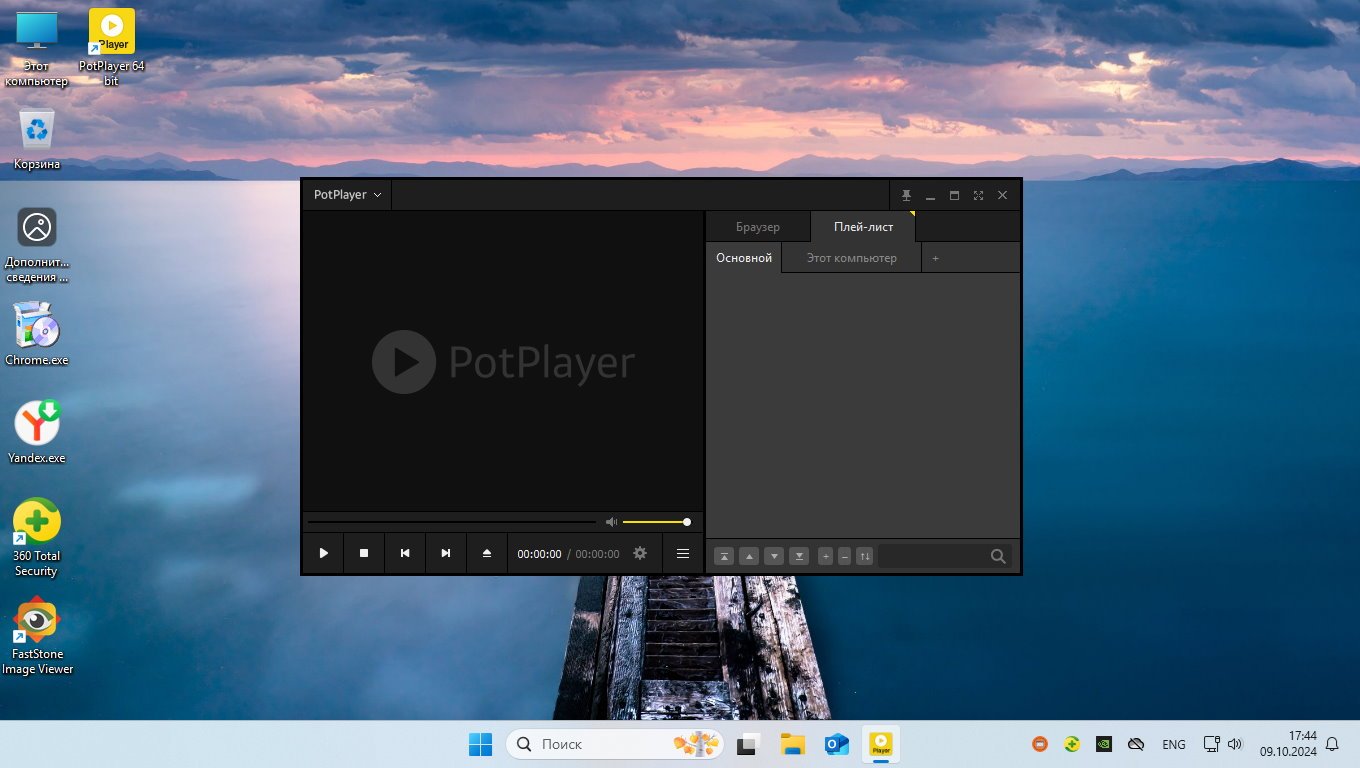This screenshot has height=768, width=1360.
Task: Move playlist item to the top
Action: [723, 556]
